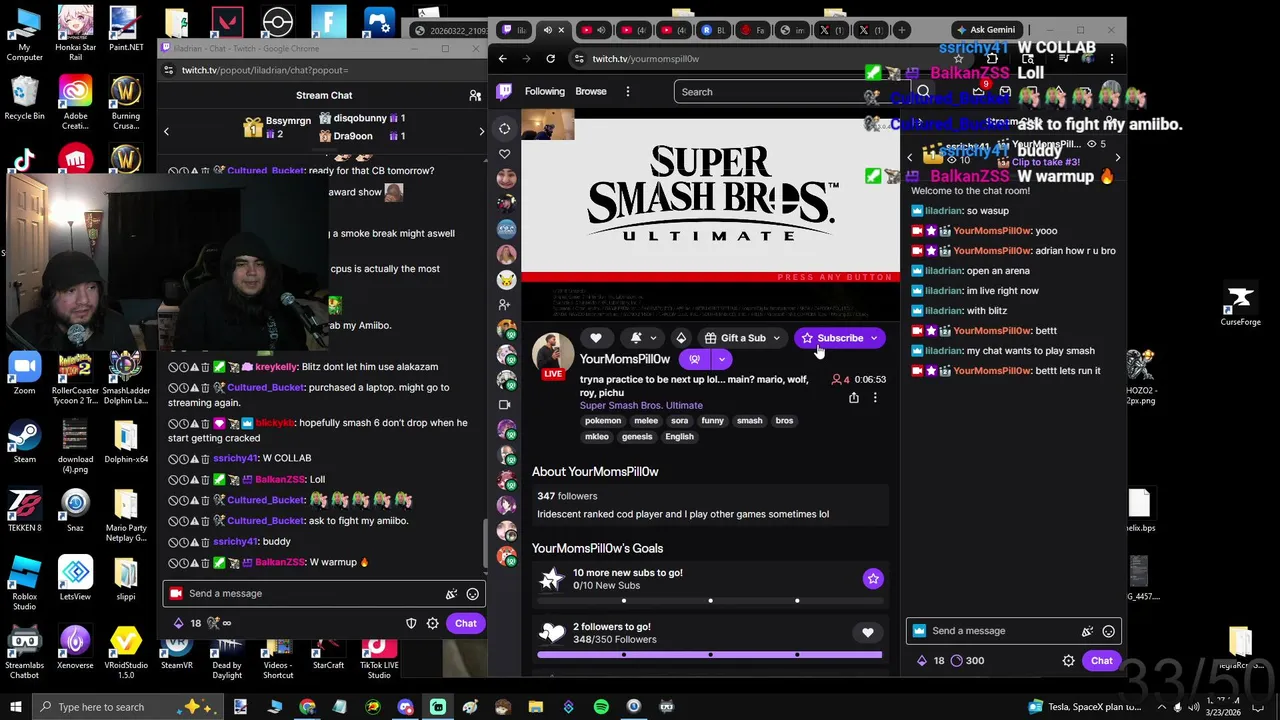Click the sidebar heart Followed Channels icon
The image size is (1280, 720).
[505, 154]
